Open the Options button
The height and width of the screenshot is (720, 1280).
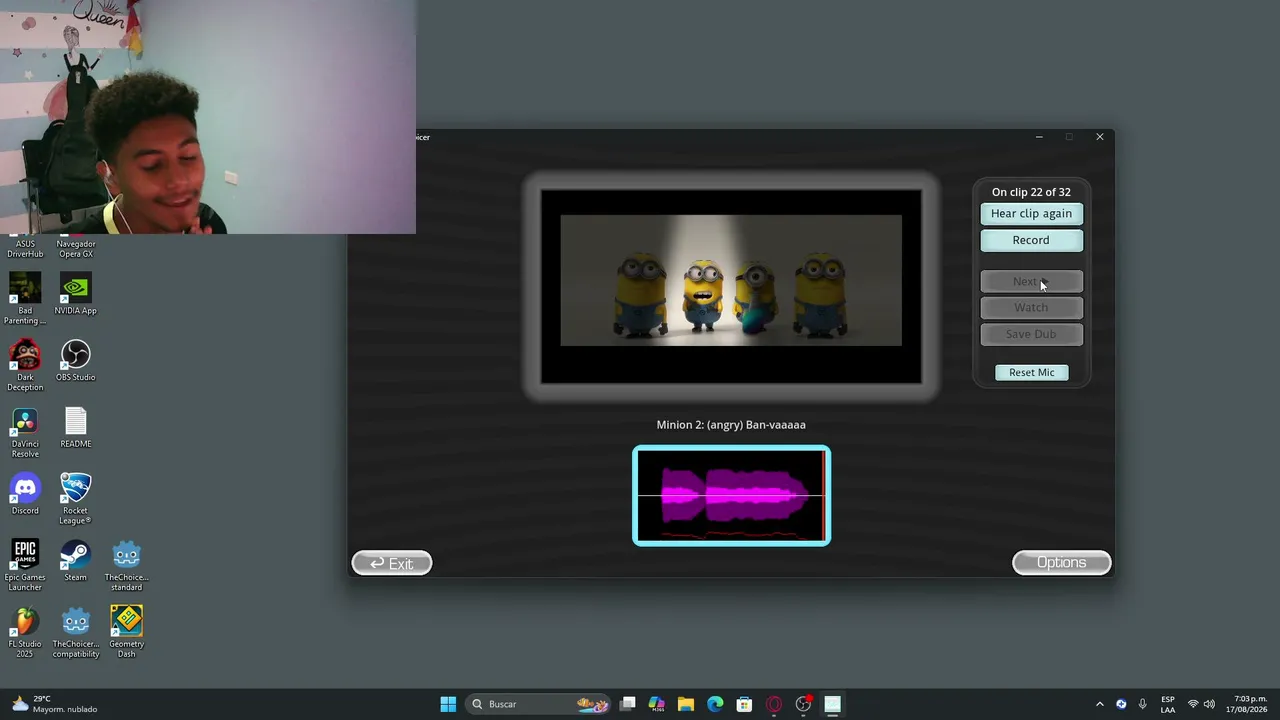pyautogui.click(x=1061, y=563)
